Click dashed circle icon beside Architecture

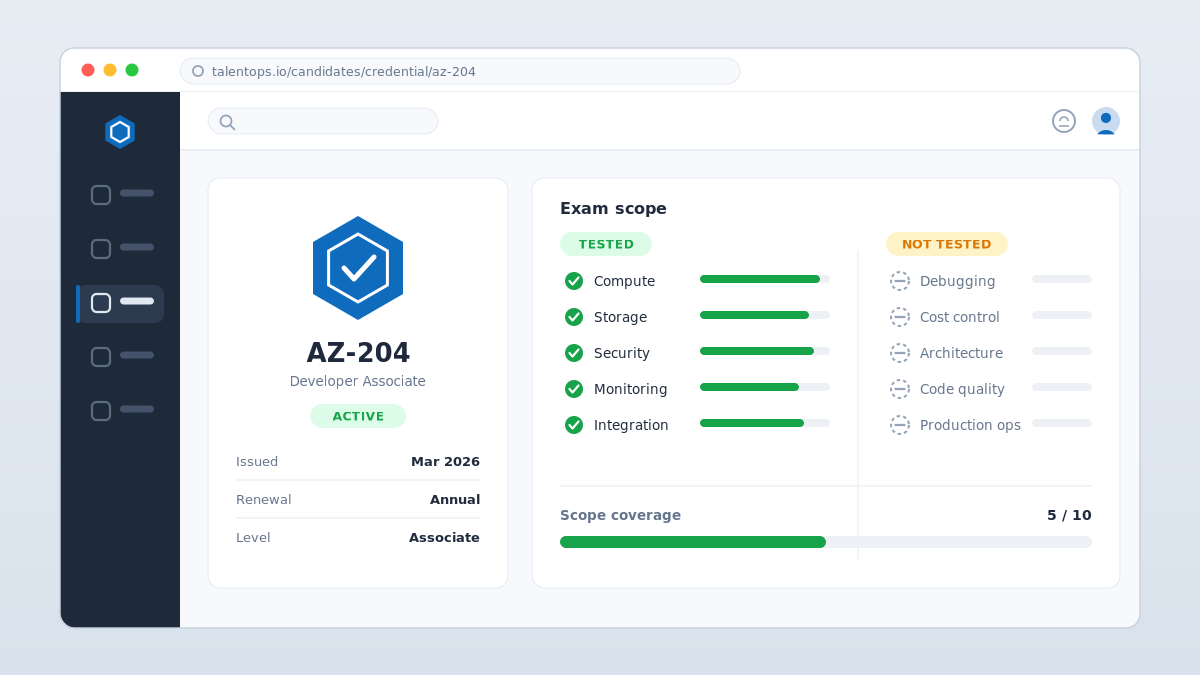(900, 353)
